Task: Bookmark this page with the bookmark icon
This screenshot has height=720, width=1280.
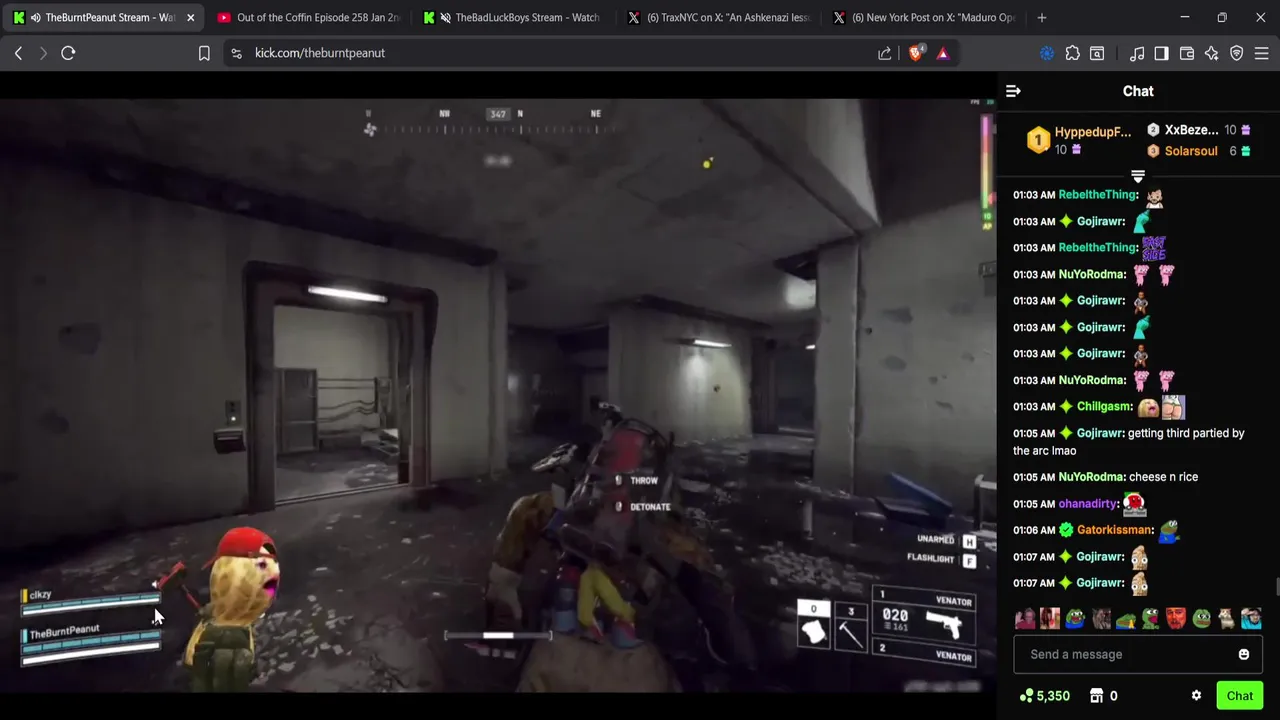Action: (x=204, y=53)
